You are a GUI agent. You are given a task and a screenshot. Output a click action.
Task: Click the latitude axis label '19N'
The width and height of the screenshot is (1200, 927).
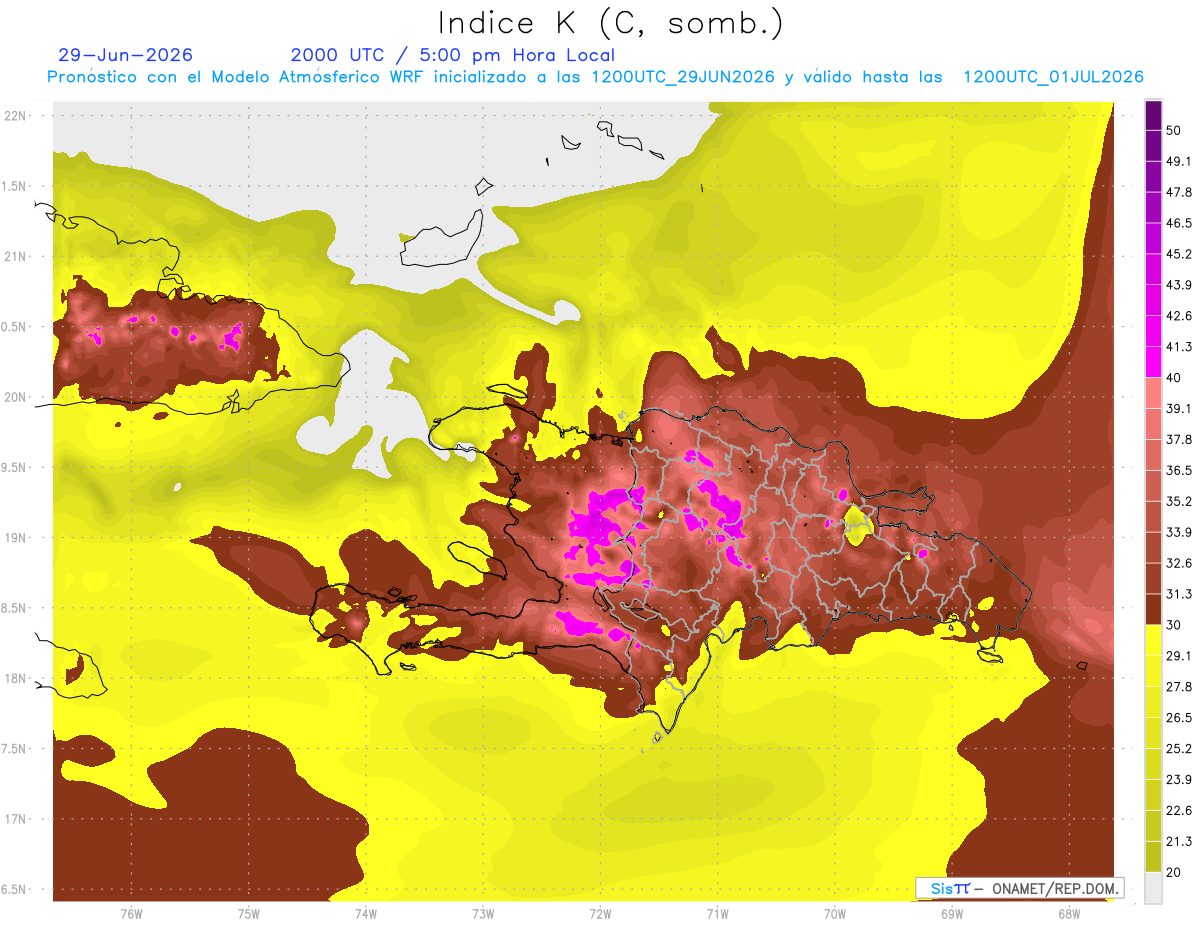coord(14,538)
